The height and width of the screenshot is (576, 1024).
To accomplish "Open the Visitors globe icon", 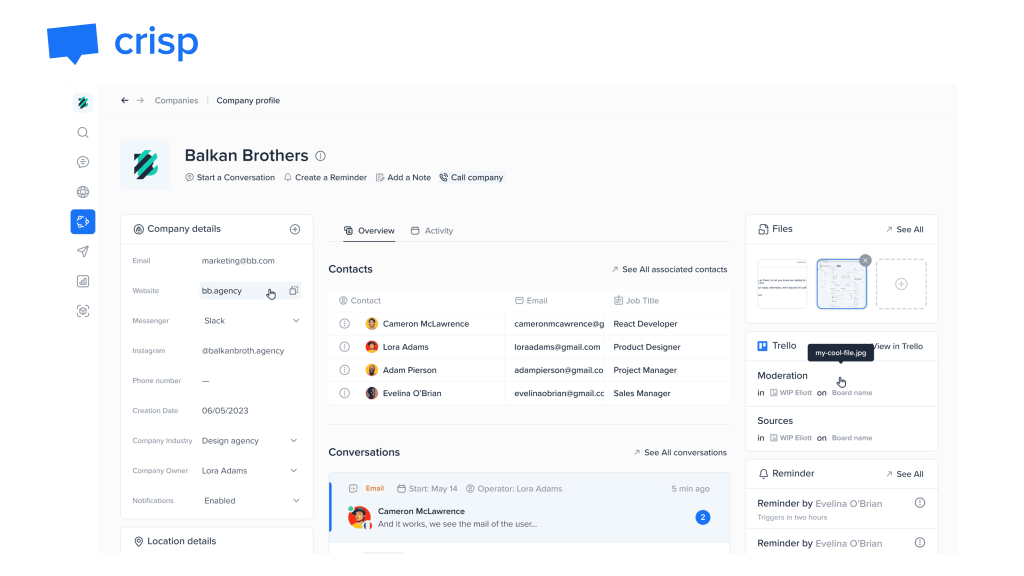I will [83, 191].
